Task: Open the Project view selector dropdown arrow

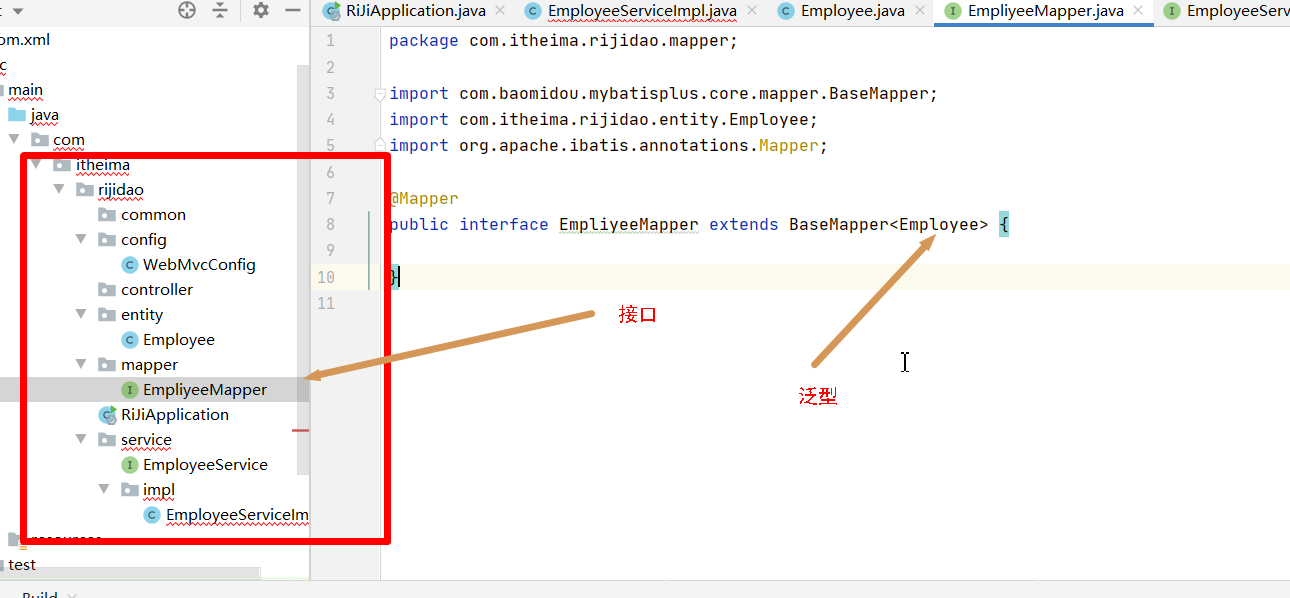Action: click(17, 11)
